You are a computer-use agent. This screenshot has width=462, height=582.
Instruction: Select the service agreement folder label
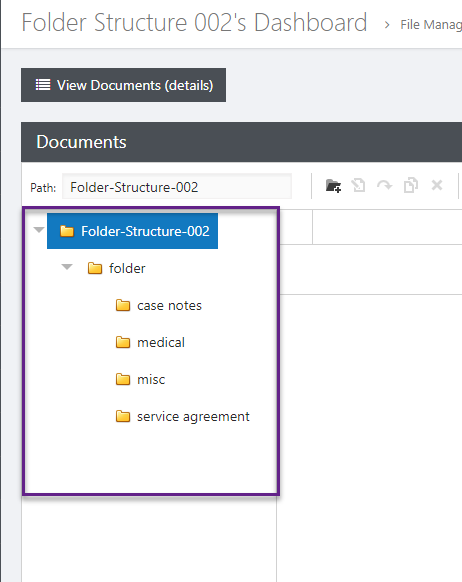click(193, 416)
